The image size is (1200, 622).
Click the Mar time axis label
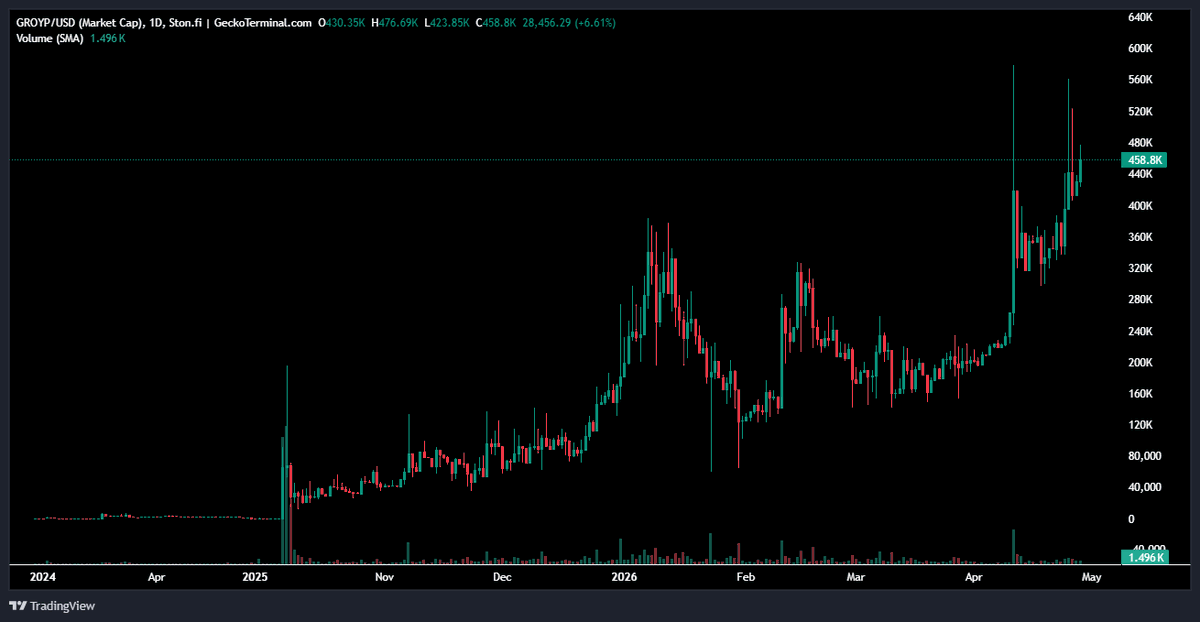pyautogui.click(x=855, y=577)
